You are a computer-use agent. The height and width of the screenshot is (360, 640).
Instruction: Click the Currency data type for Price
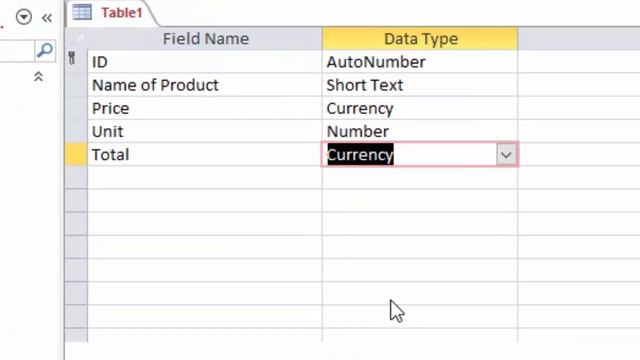click(x=420, y=109)
